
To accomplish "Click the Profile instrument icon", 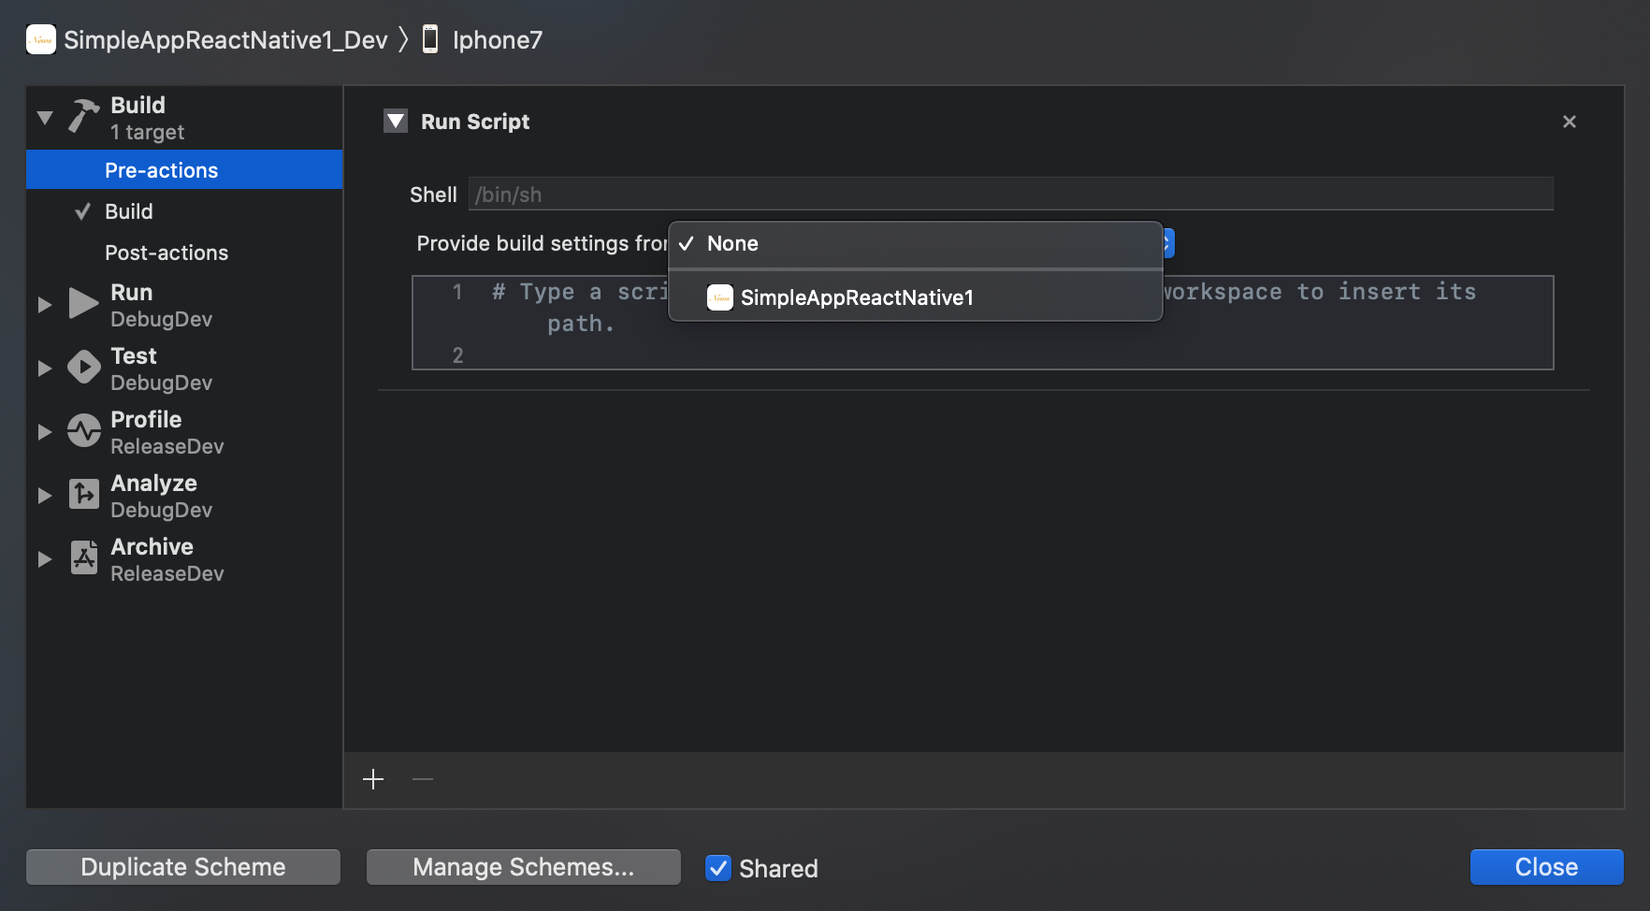I will pos(84,431).
